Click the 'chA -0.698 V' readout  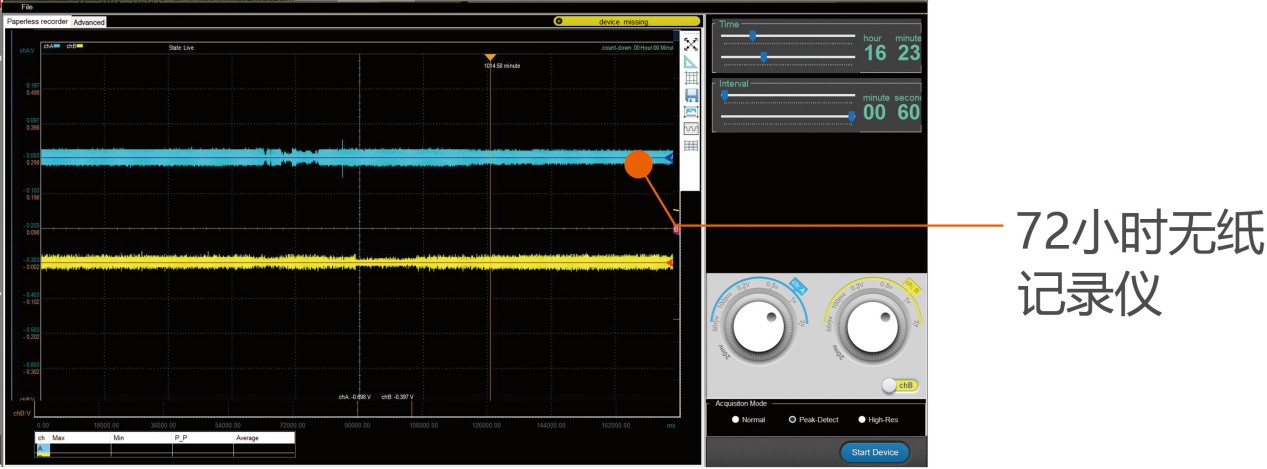[355, 397]
